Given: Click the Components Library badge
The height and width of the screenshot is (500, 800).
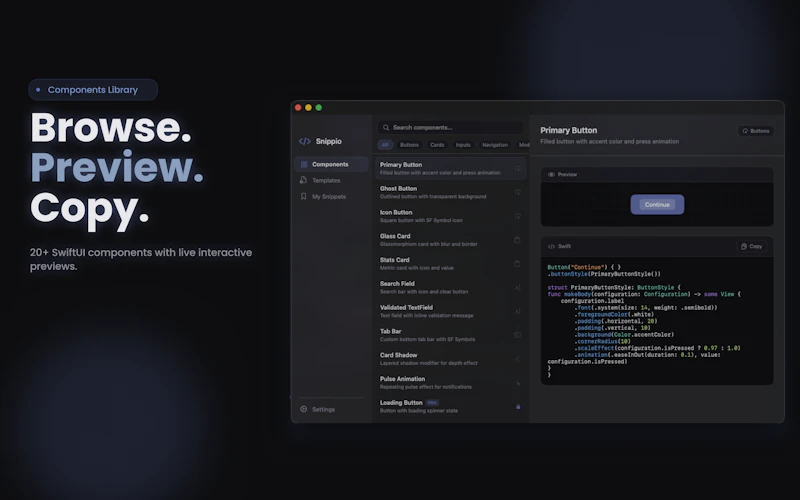Looking at the screenshot, I should tap(93, 90).
